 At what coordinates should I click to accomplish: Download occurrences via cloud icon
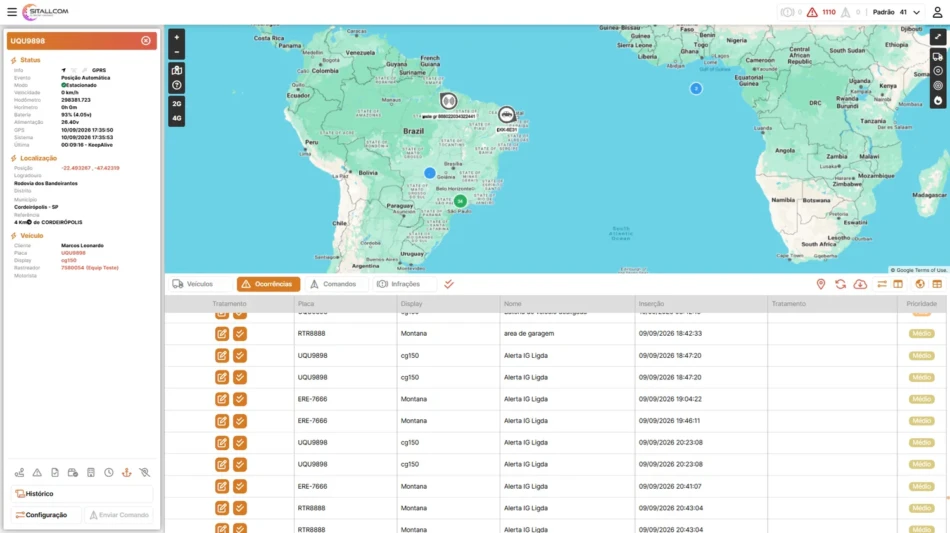point(860,284)
